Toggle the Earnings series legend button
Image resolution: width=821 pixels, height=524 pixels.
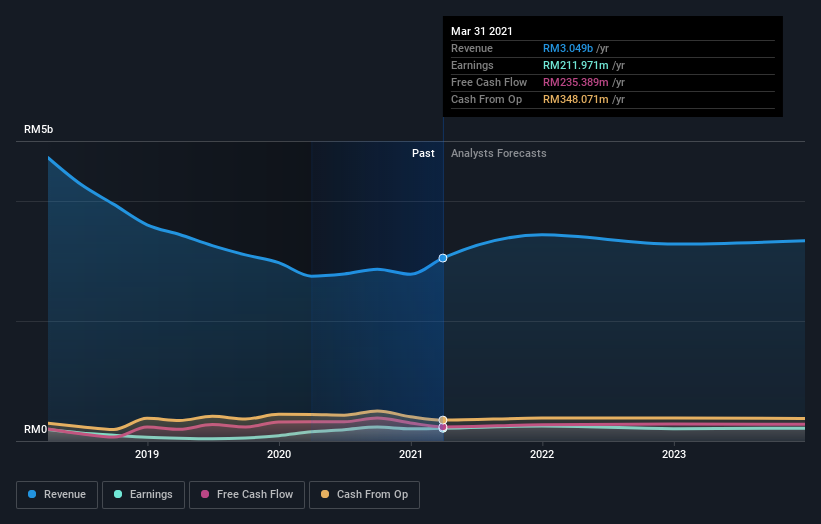[x=143, y=495]
